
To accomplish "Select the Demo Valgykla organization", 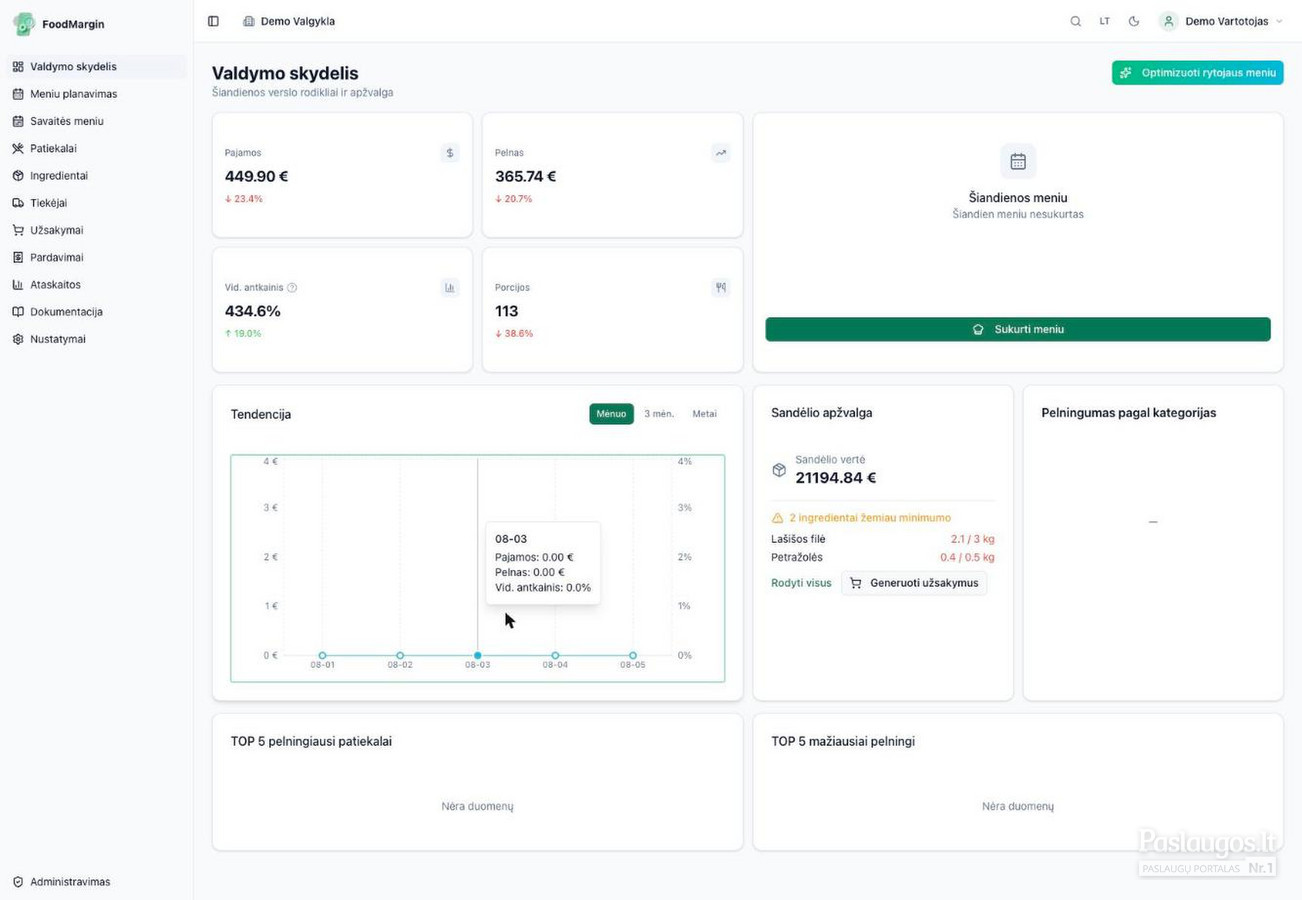I will point(289,21).
